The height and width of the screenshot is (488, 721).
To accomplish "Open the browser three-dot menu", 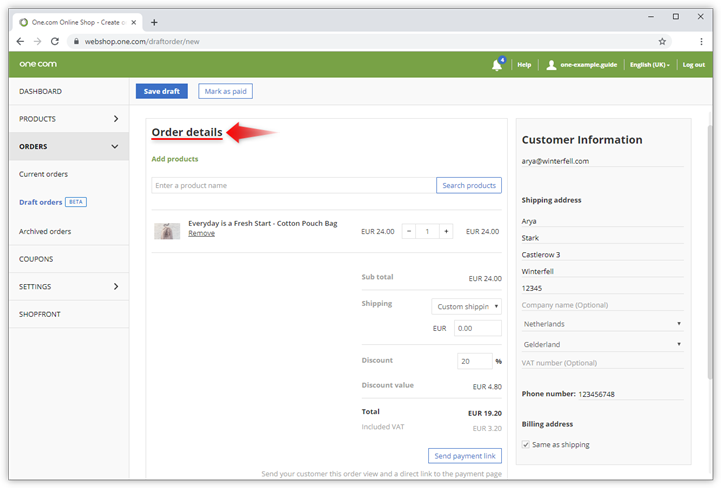I will tap(700, 41).
